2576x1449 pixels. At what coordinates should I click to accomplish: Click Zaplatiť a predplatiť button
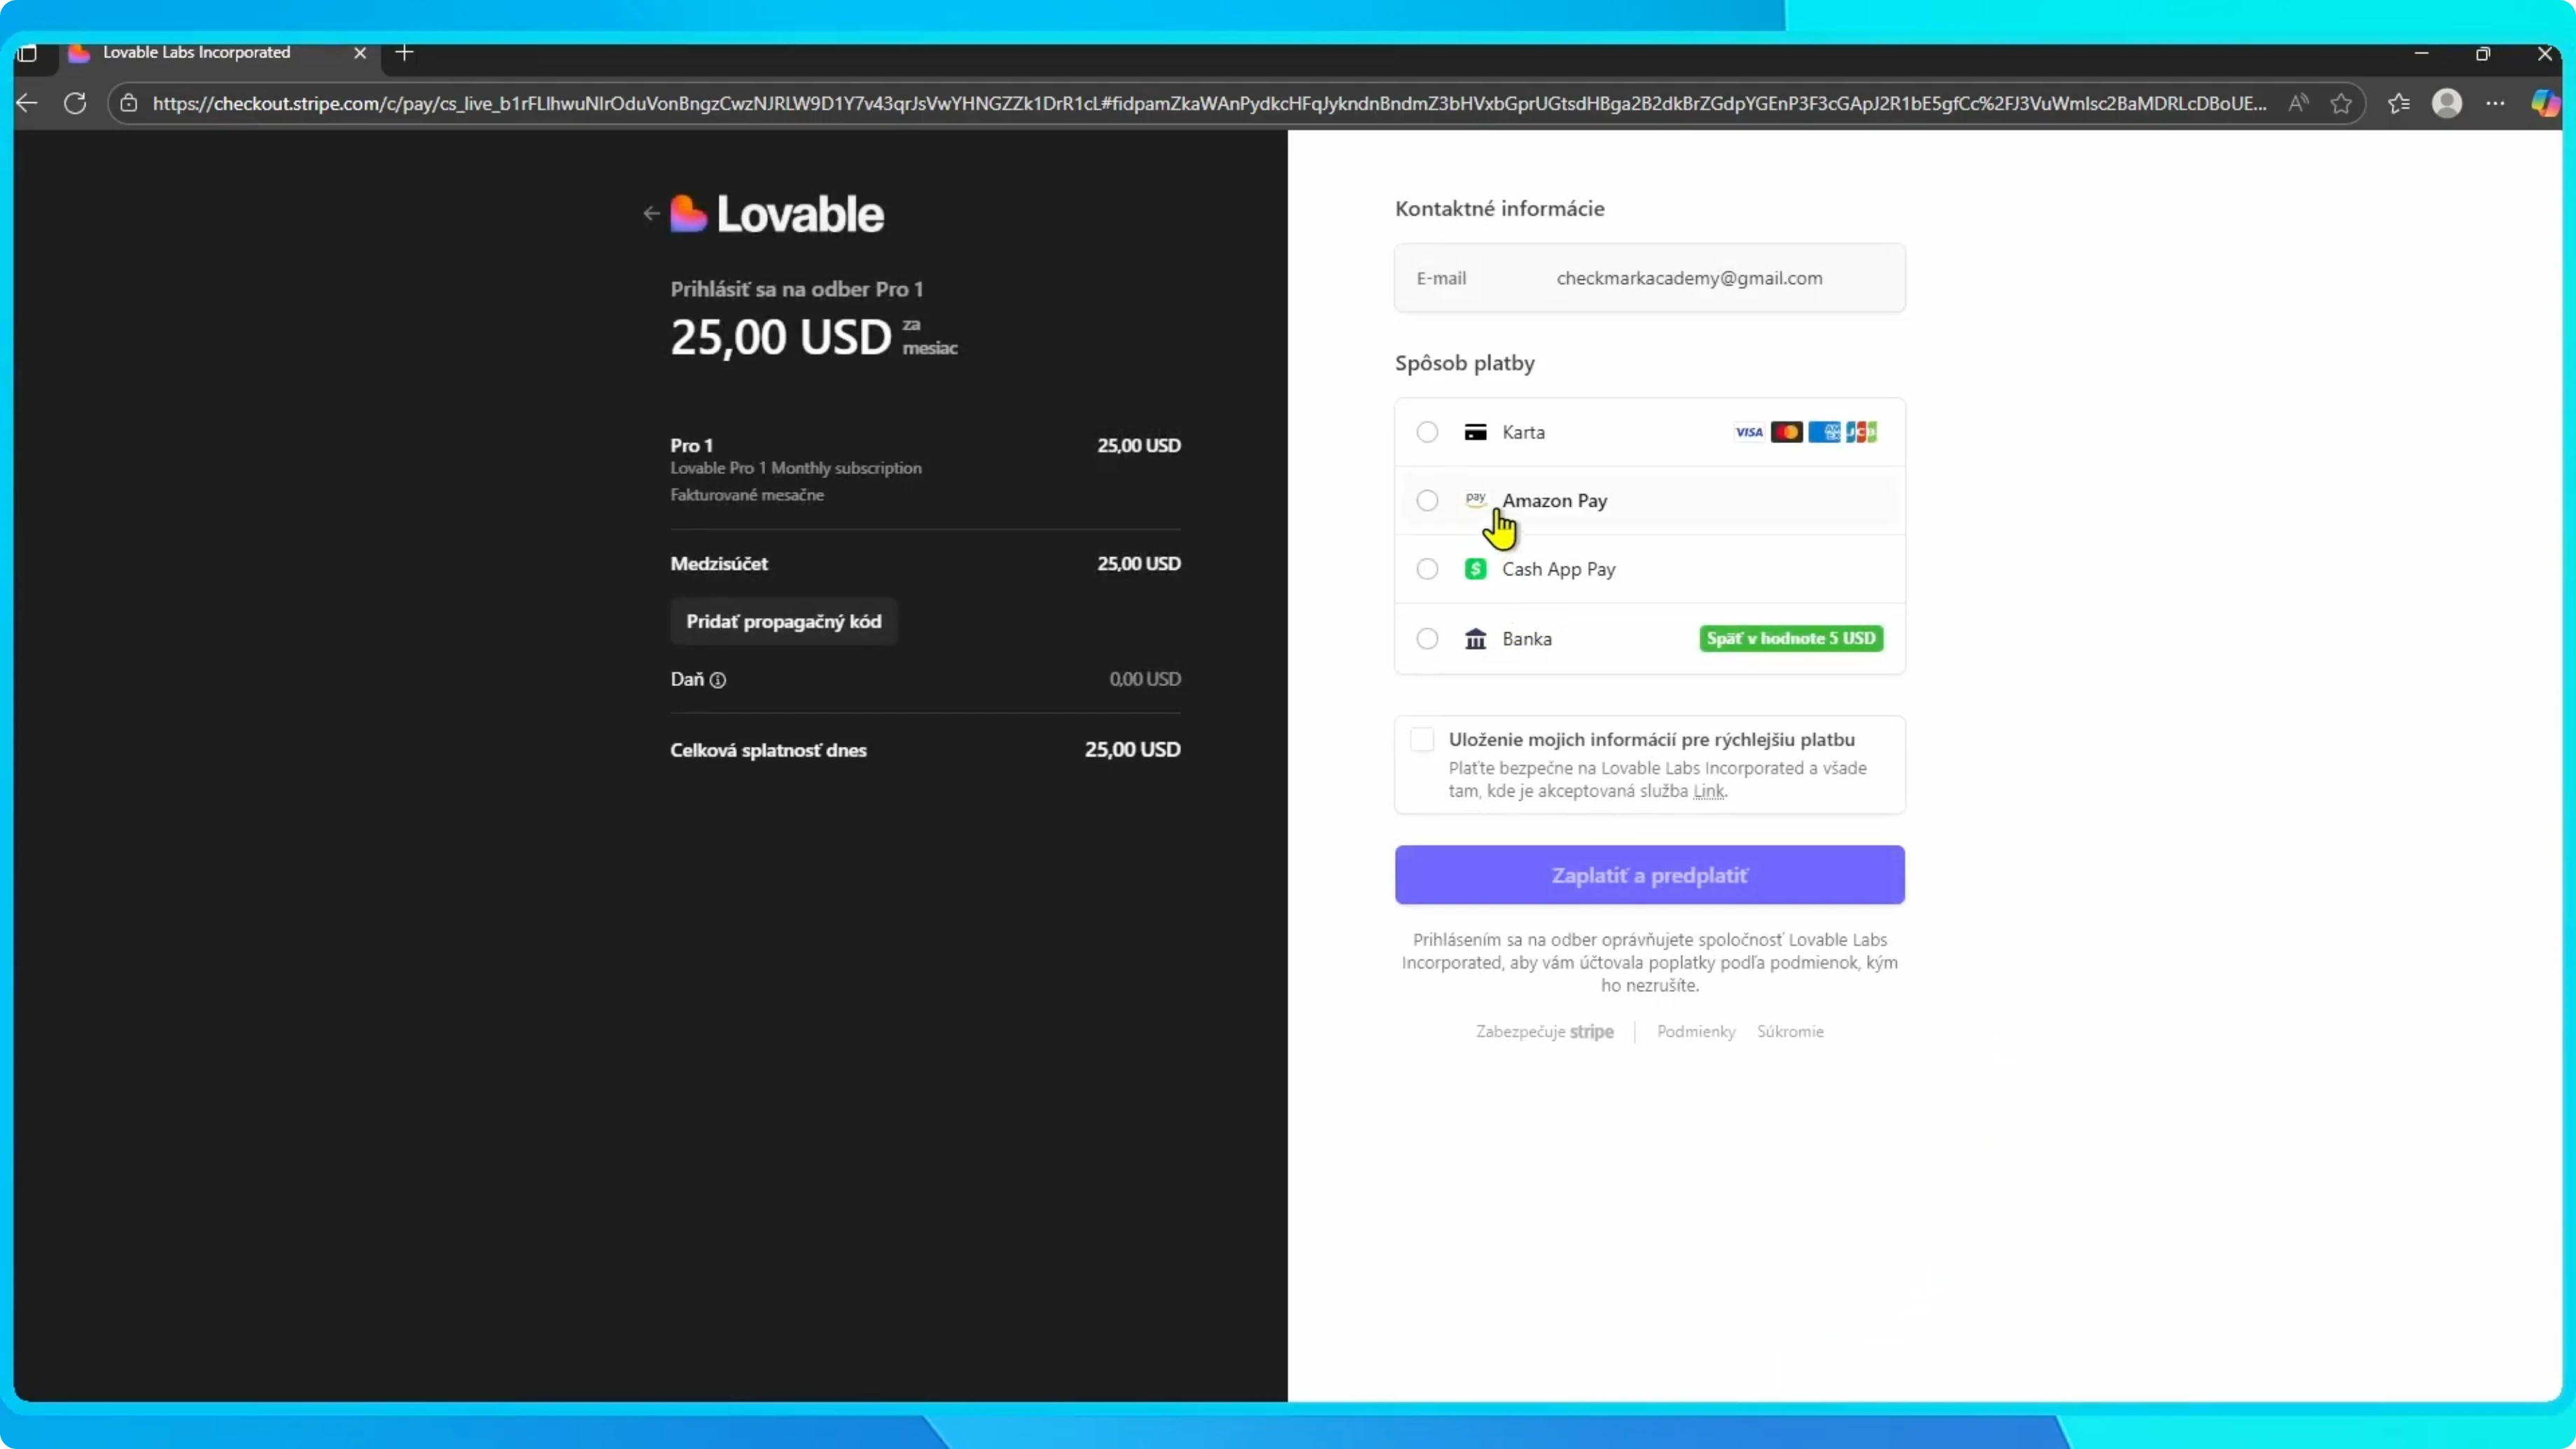(x=1649, y=875)
